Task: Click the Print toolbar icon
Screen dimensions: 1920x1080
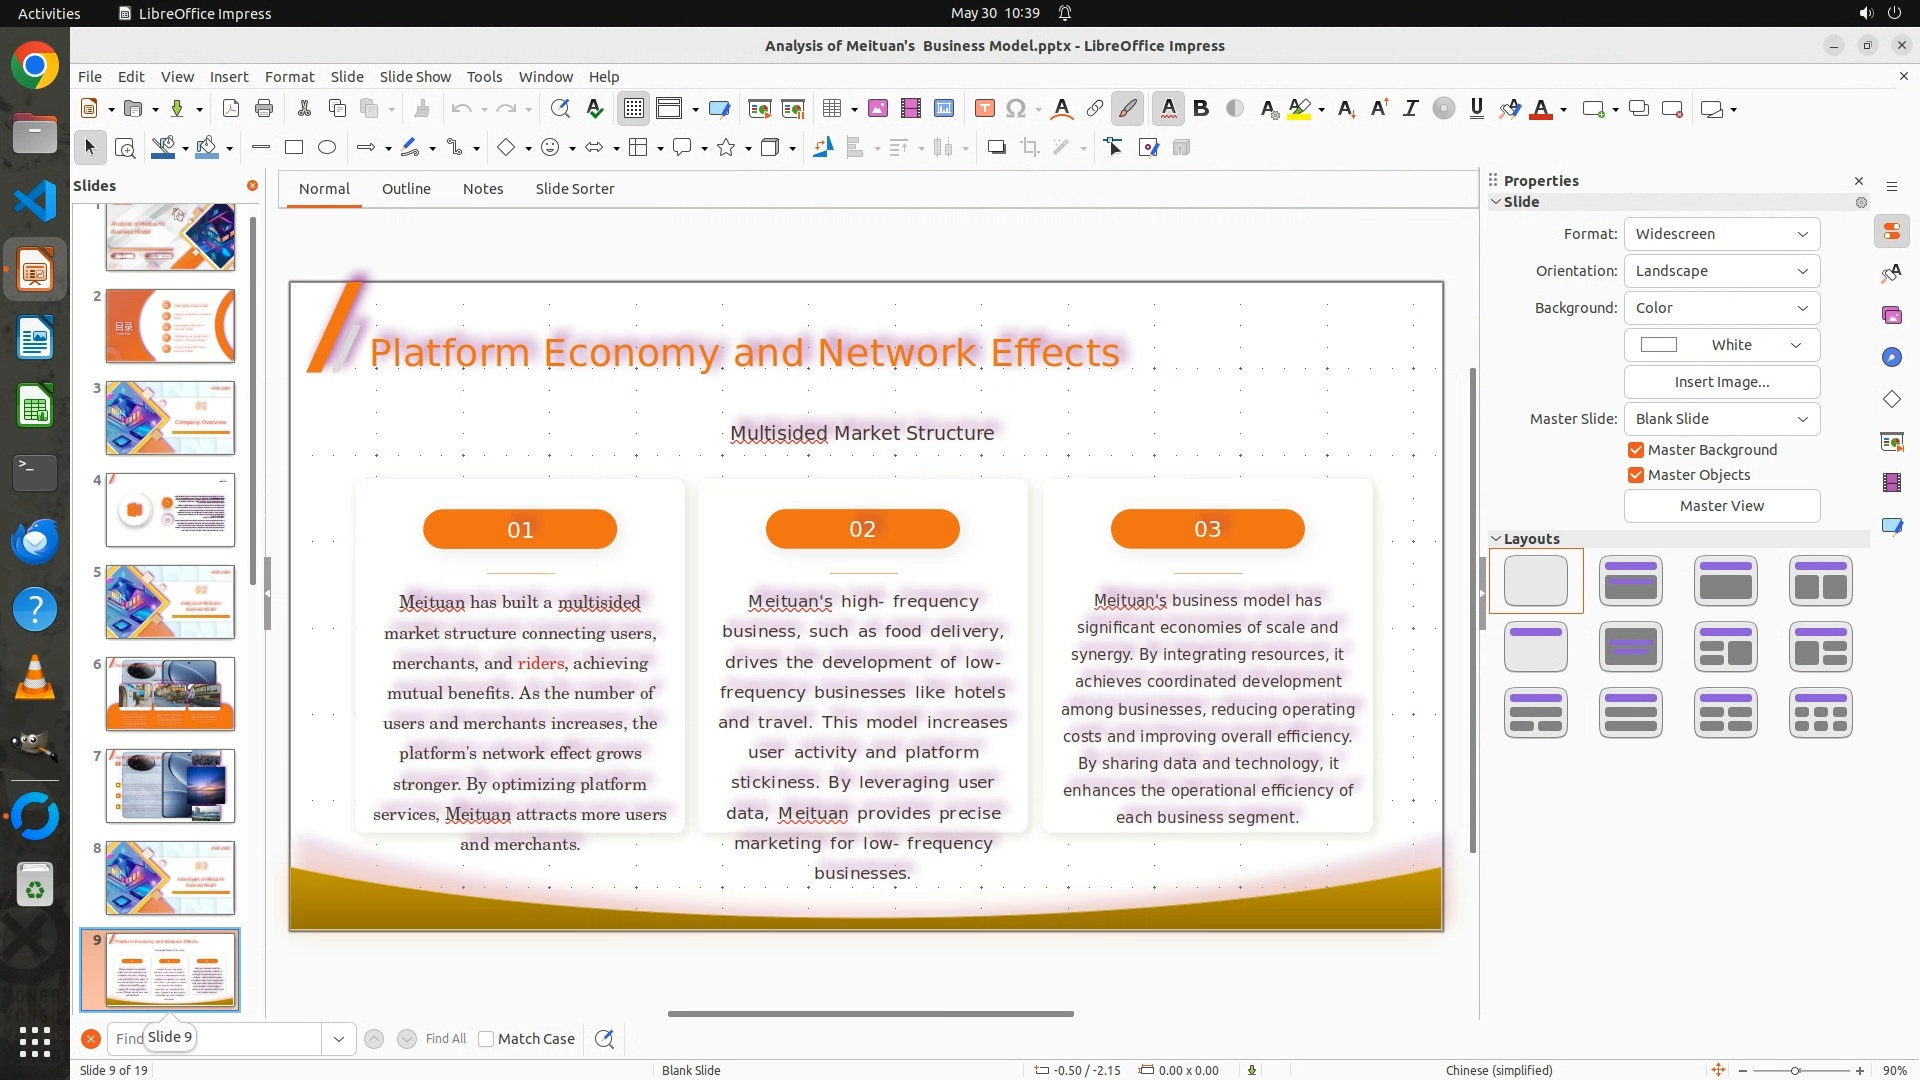Action: coord(264,109)
